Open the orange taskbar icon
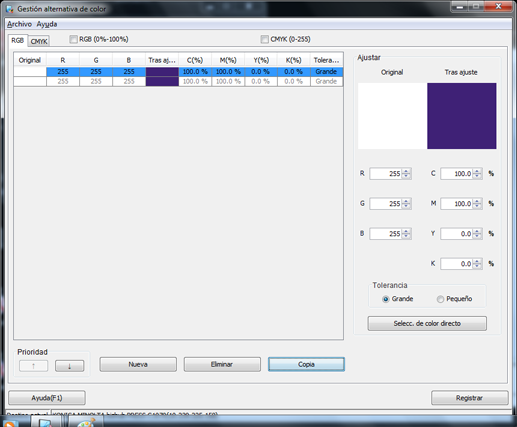517x427 pixels. coord(9,424)
